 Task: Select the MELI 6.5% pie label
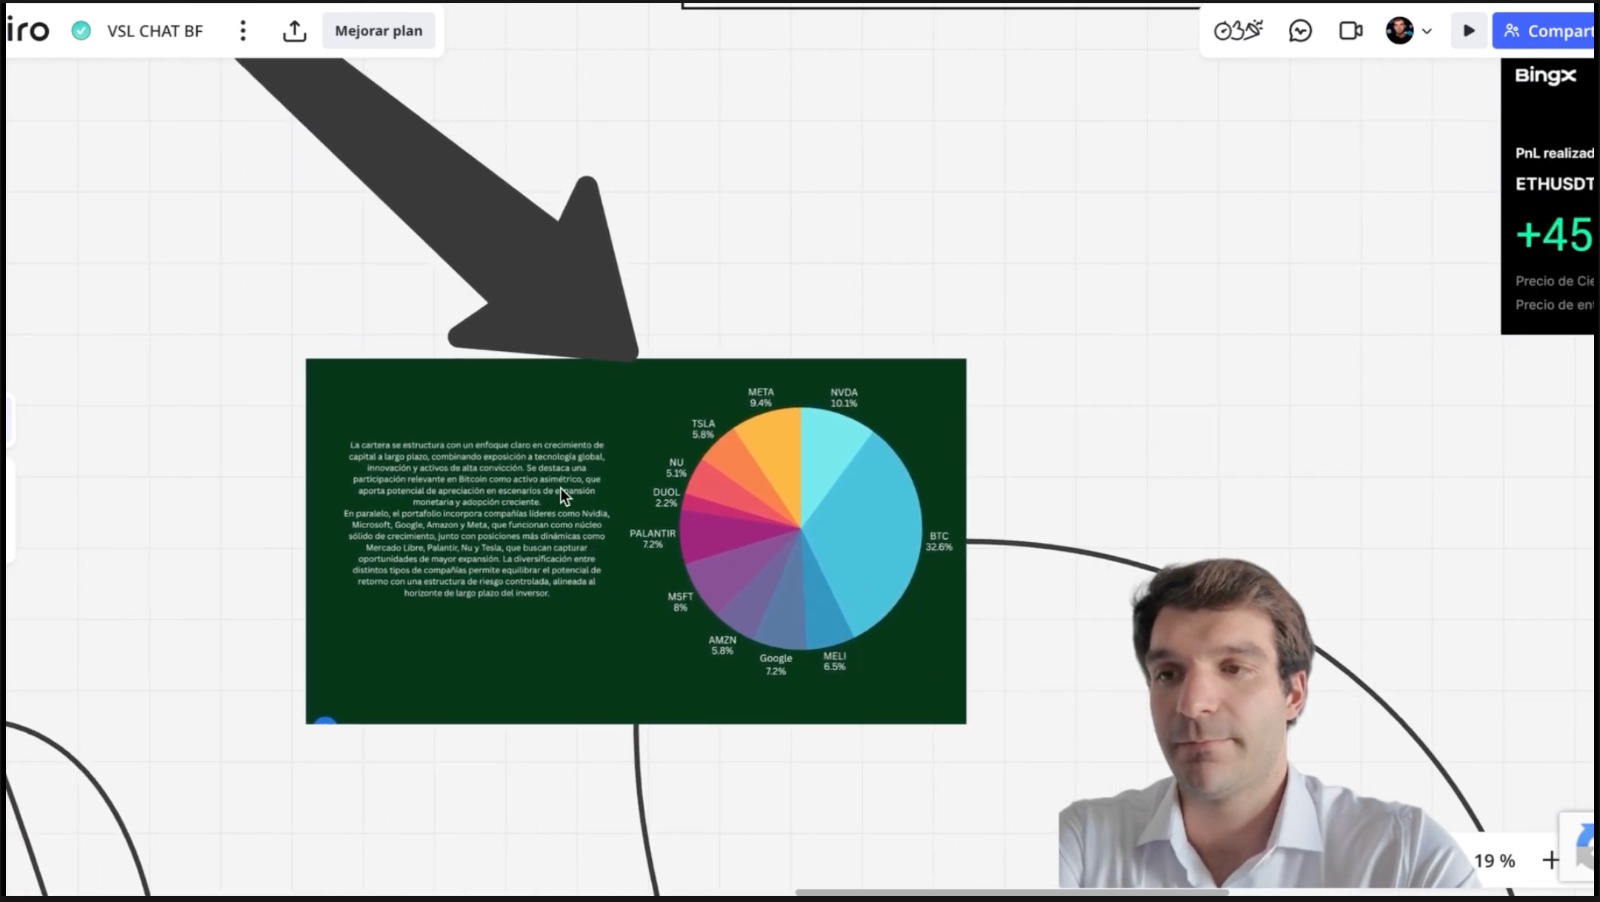click(835, 661)
